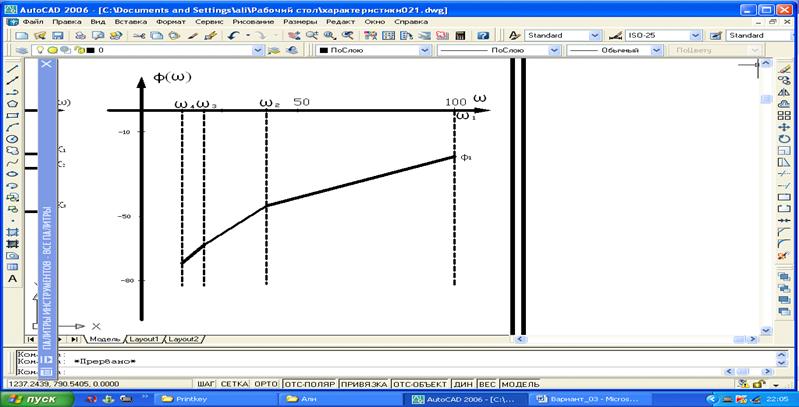The image size is (799, 407).
Task: Click the Plot Preview icon
Action: pos(98,36)
